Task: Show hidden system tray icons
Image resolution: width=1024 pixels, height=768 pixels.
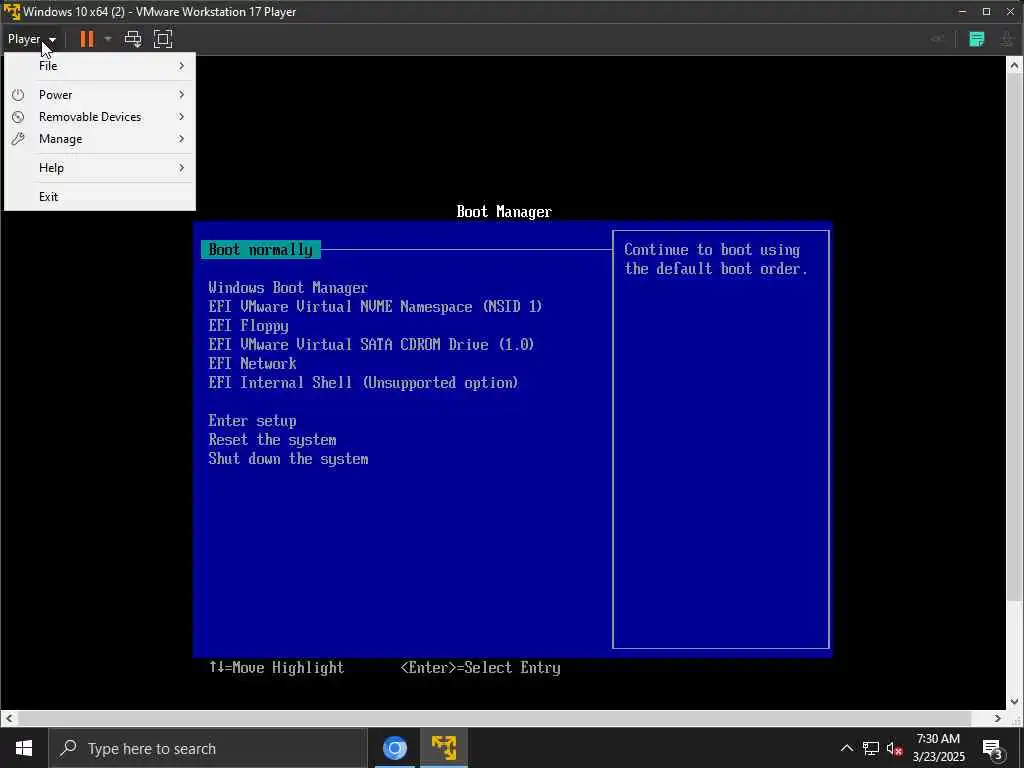Action: tap(846, 748)
